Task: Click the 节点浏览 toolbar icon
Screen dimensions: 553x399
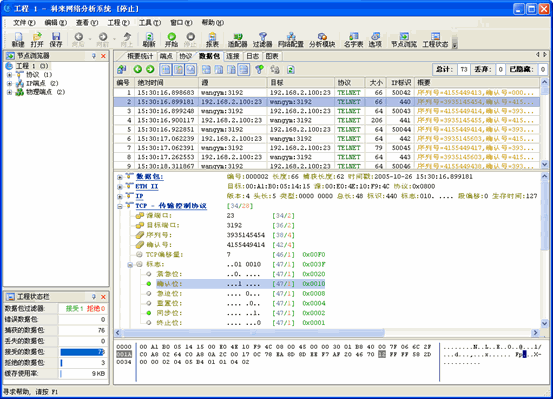Action: coord(404,40)
